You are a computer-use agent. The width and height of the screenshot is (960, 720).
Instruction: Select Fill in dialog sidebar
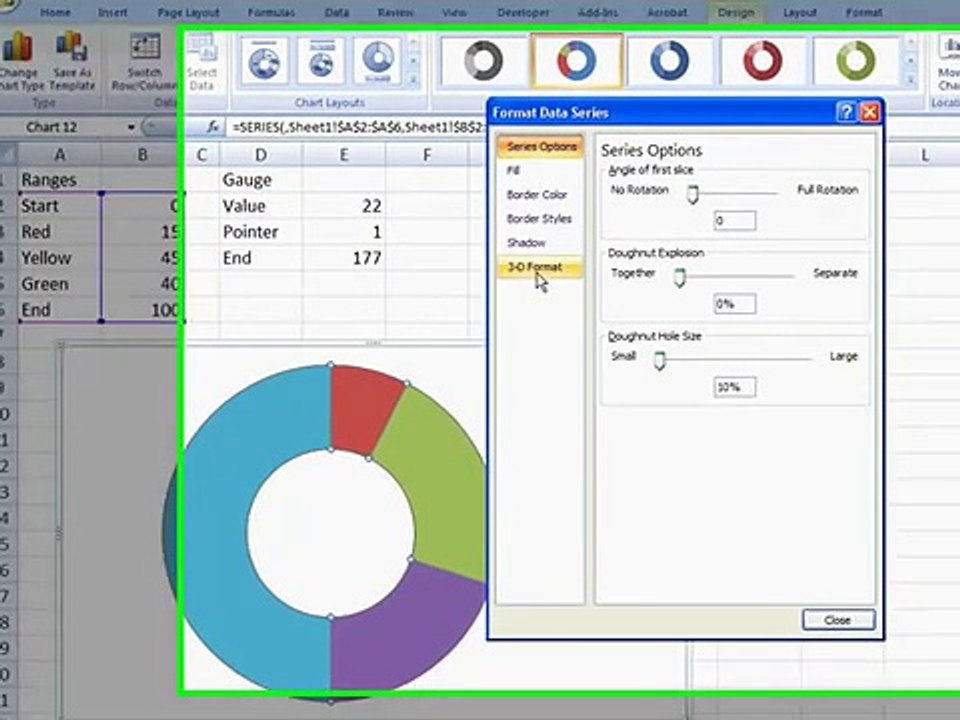(x=513, y=171)
